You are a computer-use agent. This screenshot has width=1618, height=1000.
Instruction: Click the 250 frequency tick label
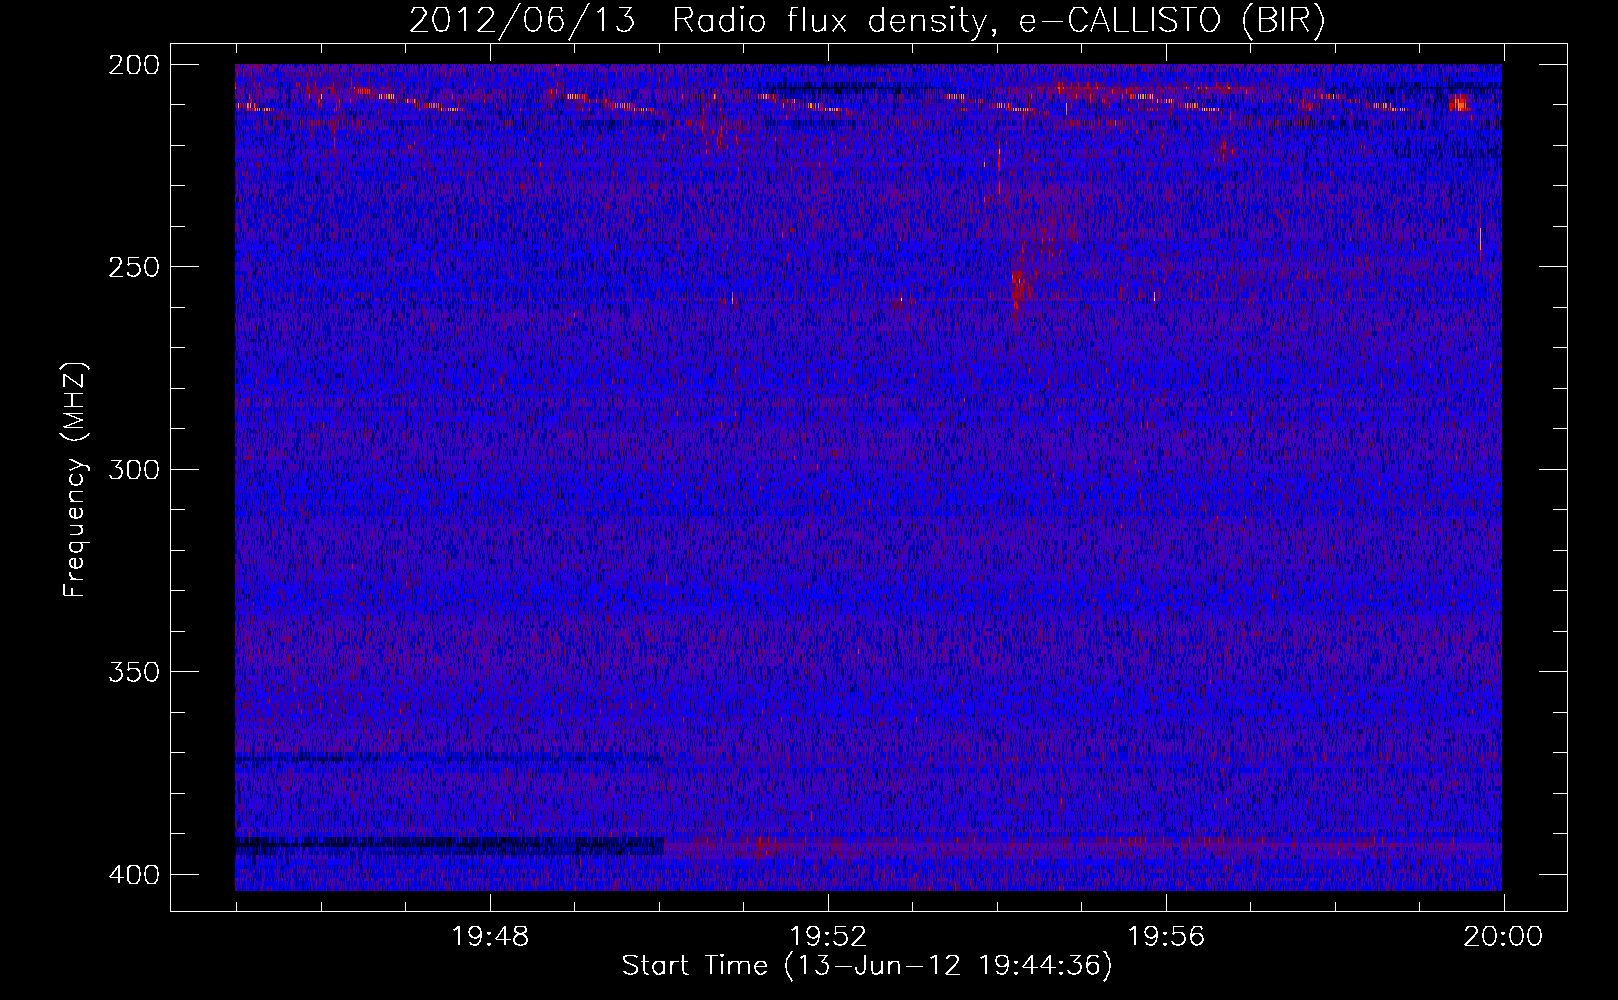pyautogui.click(x=134, y=267)
